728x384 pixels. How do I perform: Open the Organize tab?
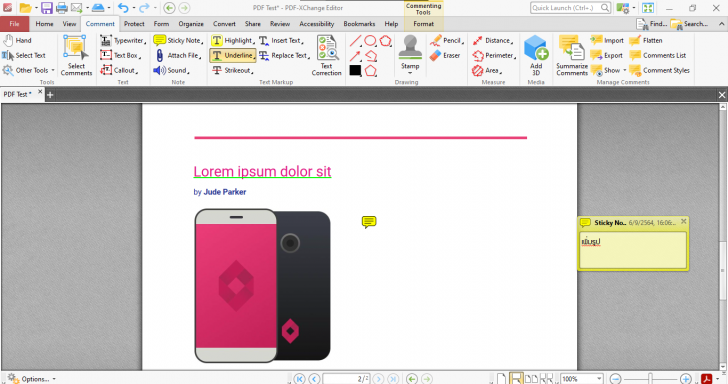191,24
